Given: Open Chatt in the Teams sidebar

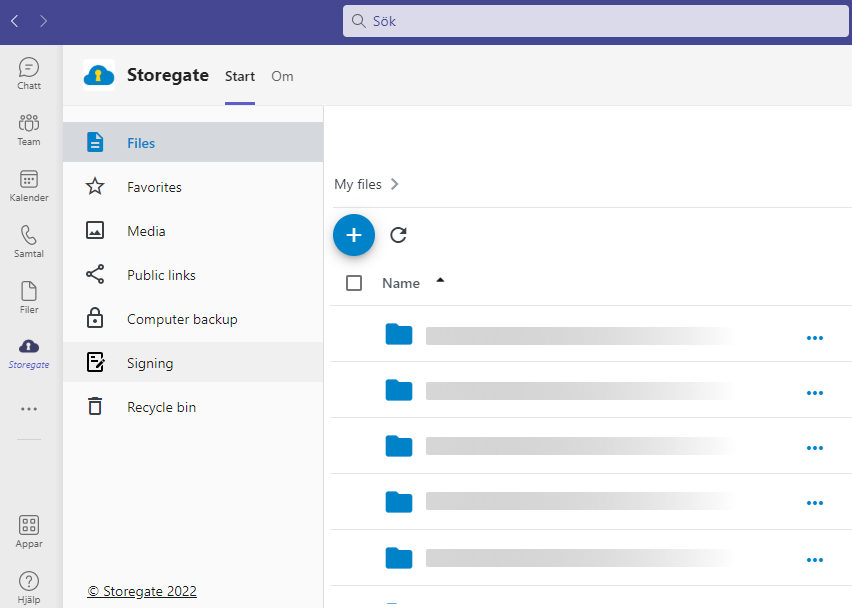Looking at the screenshot, I should (29, 73).
